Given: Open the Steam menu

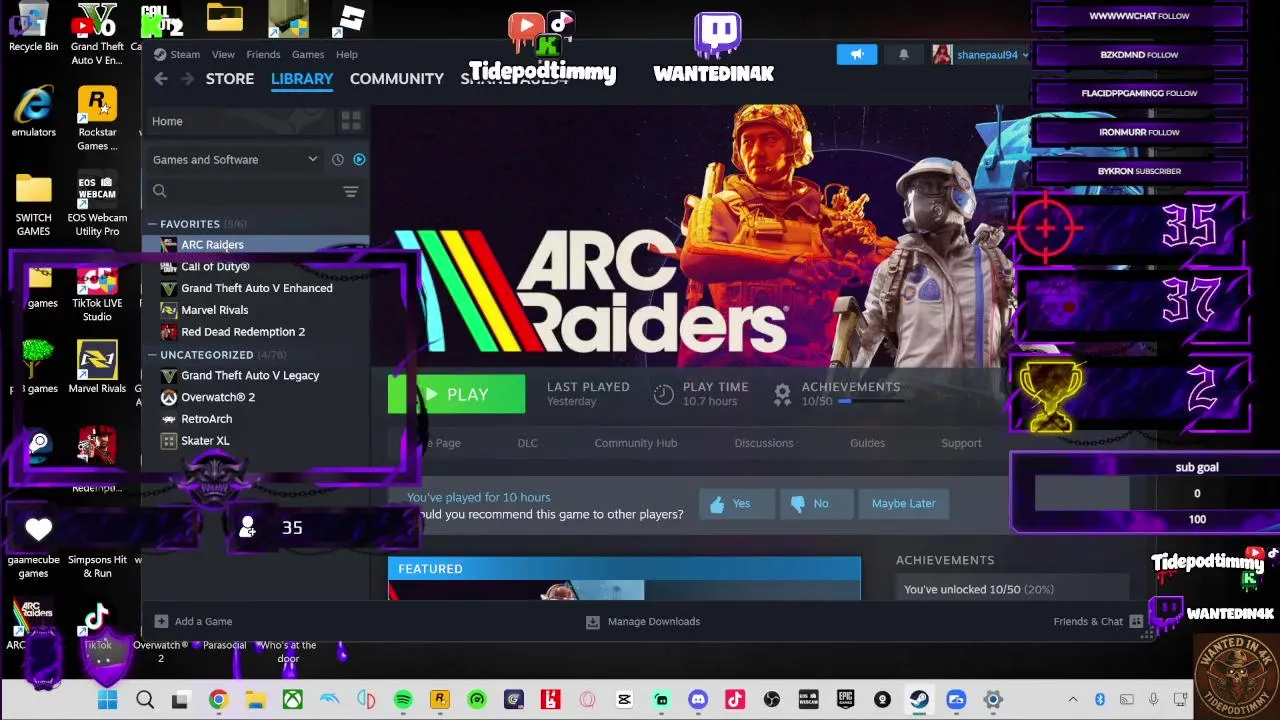Looking at the screenshot, I should [178, 54].
